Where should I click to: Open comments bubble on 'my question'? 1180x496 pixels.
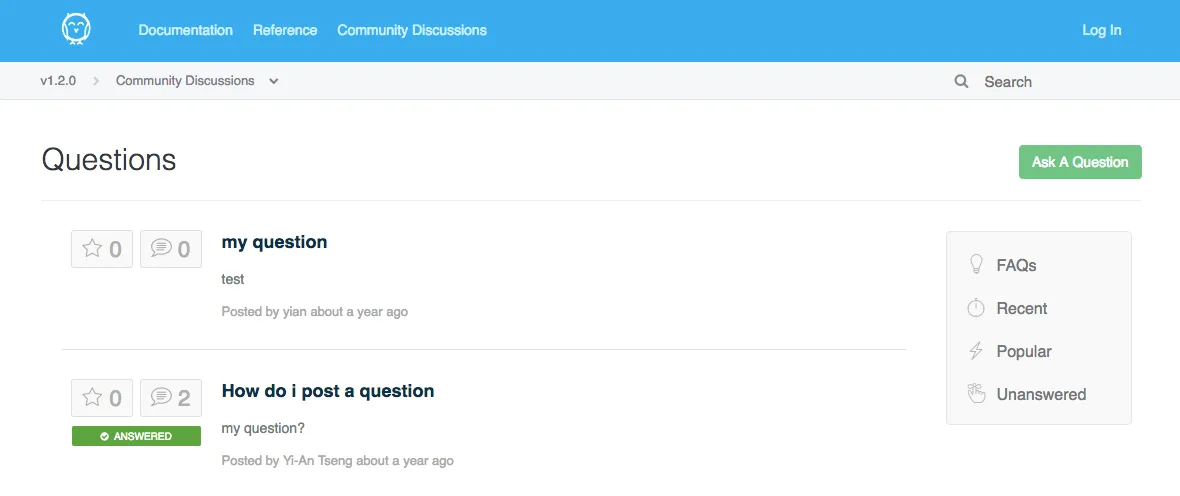coord(171,248)
